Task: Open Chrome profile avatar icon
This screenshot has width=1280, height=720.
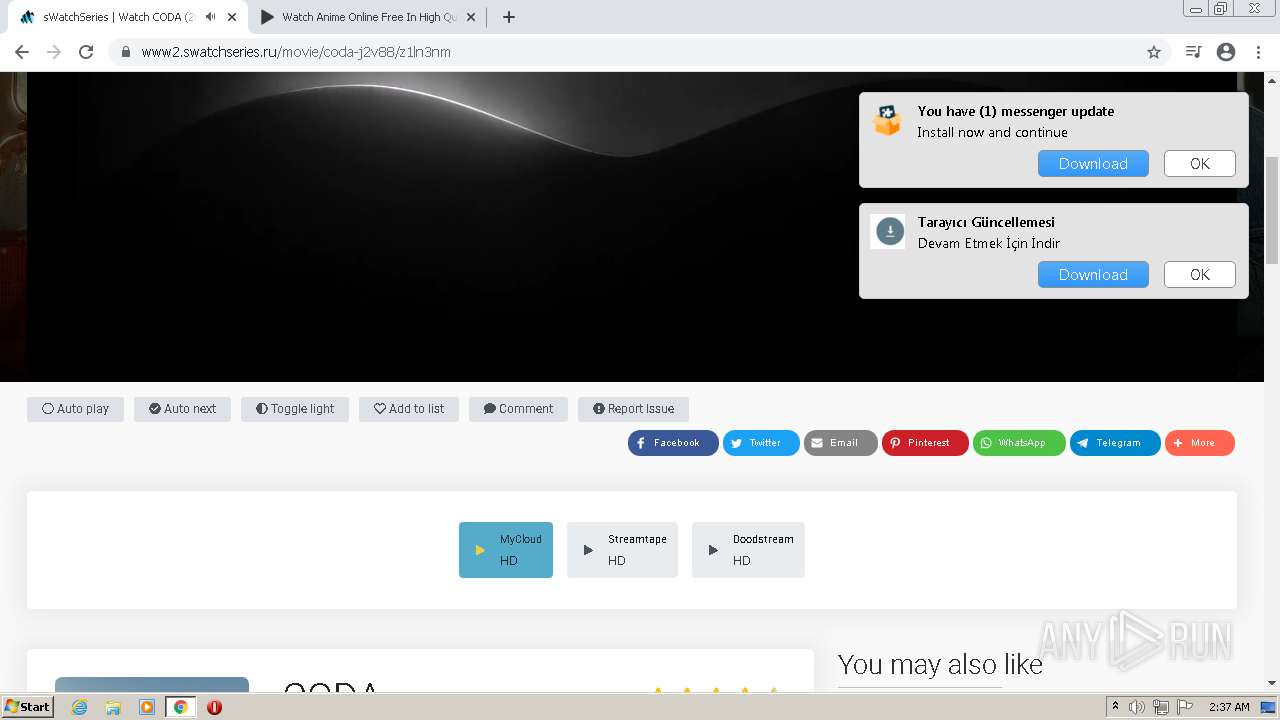Action: pyautogui.click(x=1226, y=52)
